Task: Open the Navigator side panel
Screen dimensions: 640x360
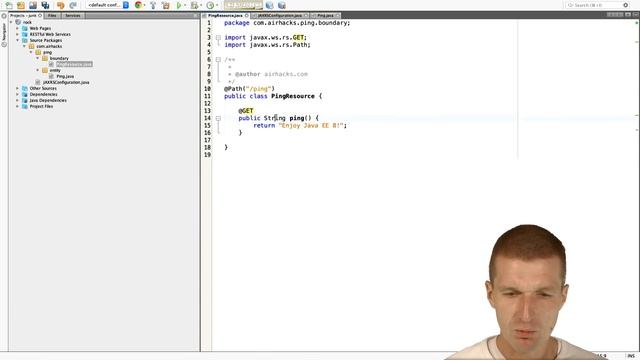Action: click(x=4, y=31)
